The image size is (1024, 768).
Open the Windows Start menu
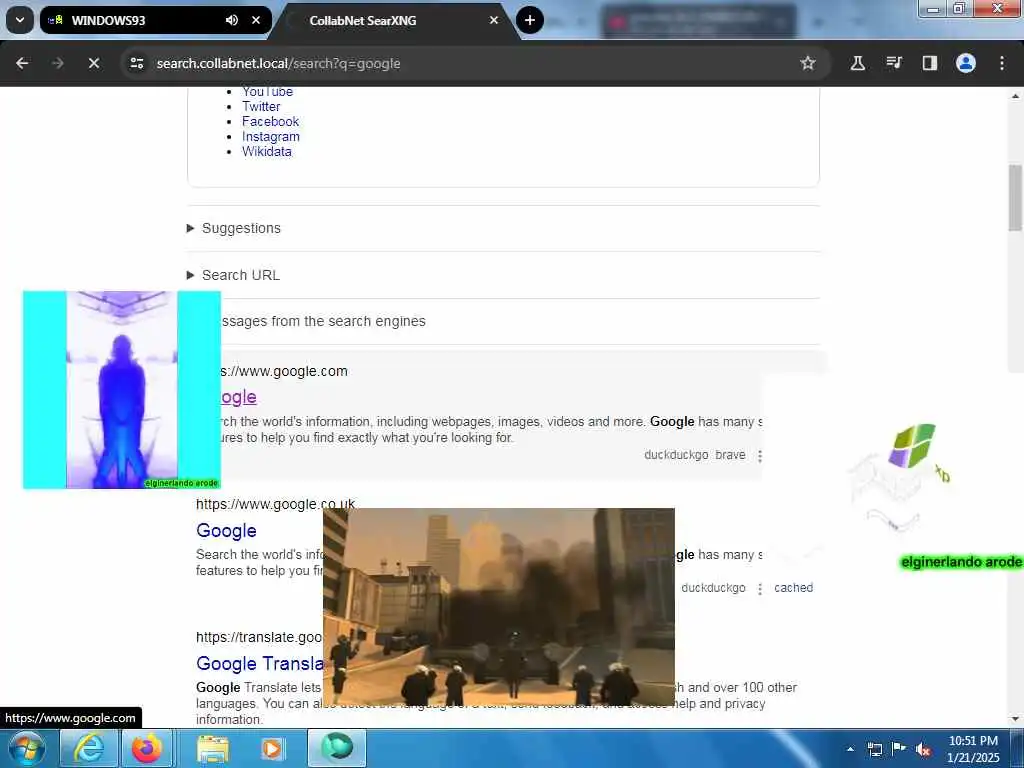pyautogui.click(x=26, y=748)
